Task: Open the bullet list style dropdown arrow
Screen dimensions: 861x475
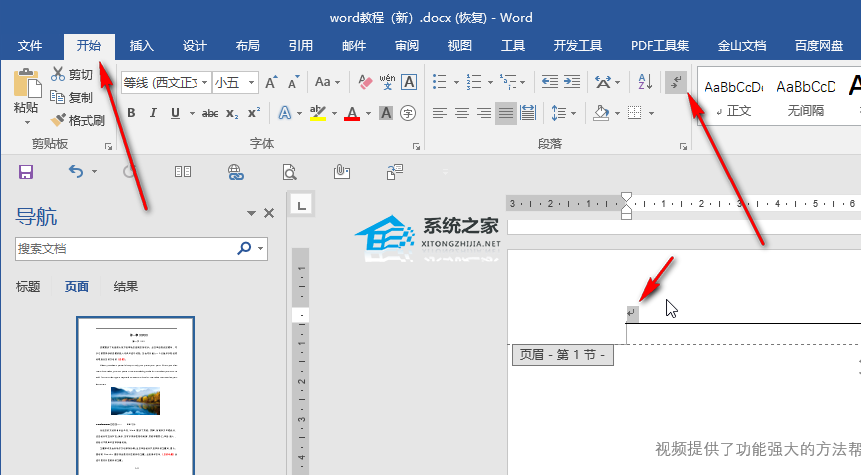Action: 456,82
